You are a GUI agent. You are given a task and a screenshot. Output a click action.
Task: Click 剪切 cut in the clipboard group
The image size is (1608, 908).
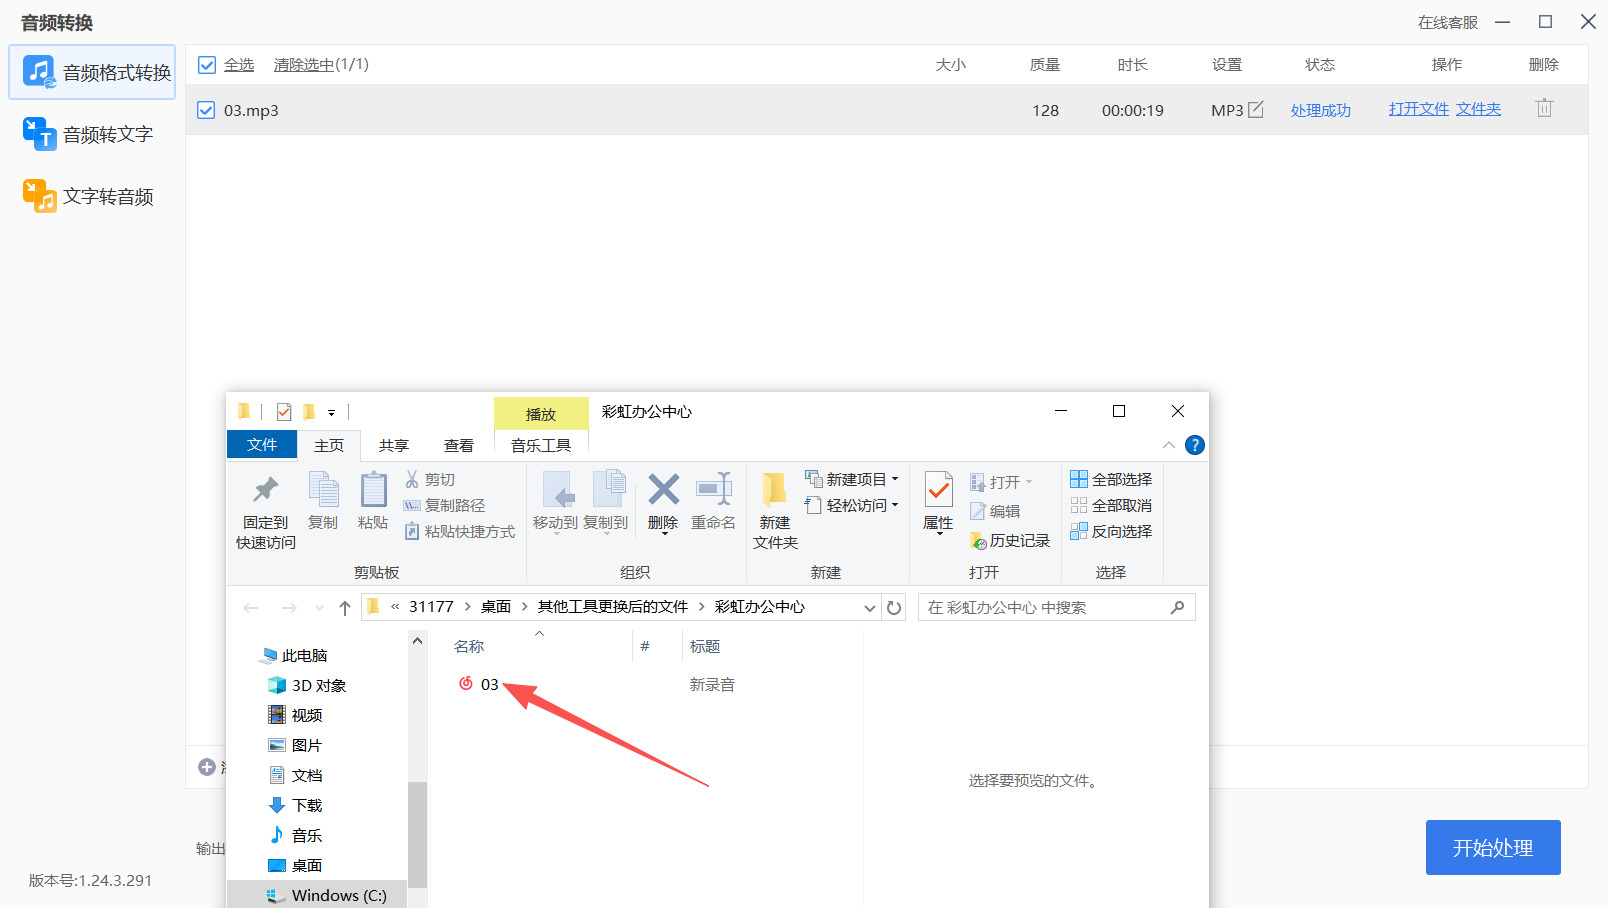430,480
